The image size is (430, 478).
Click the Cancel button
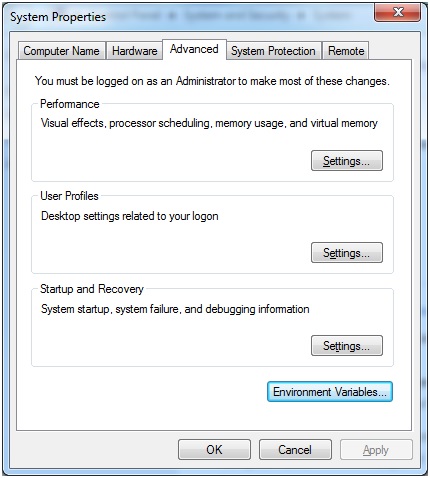295,450
